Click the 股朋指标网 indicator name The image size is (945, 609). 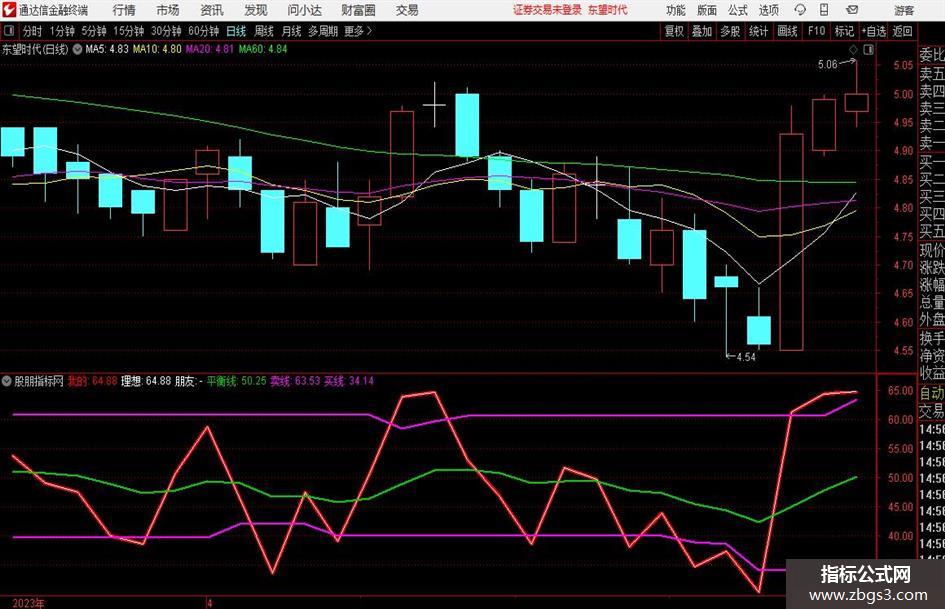39,381
